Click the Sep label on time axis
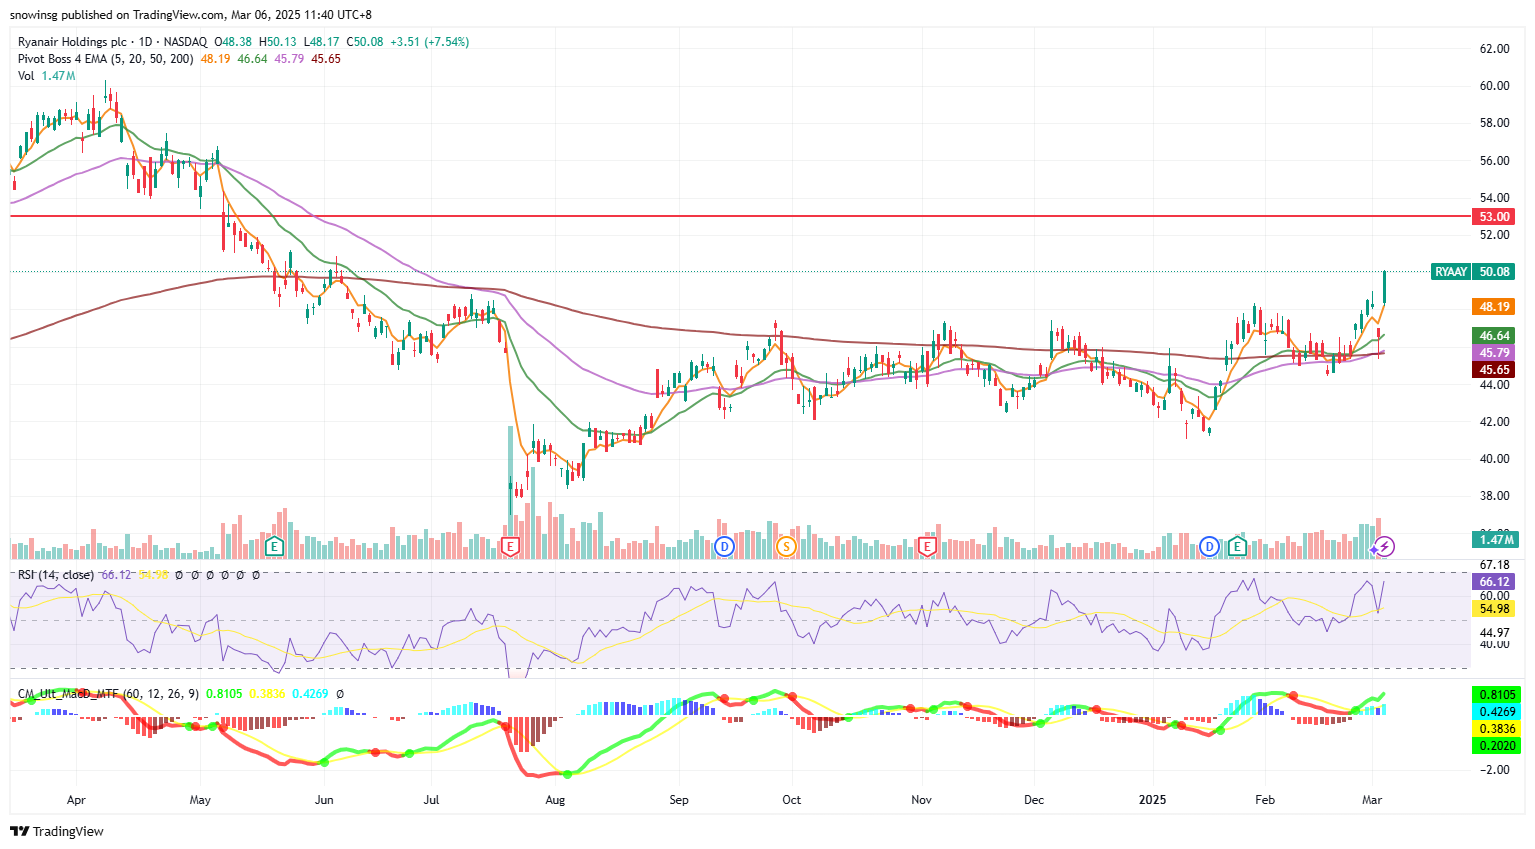The image size is (1535, 849). click(679, 800)
